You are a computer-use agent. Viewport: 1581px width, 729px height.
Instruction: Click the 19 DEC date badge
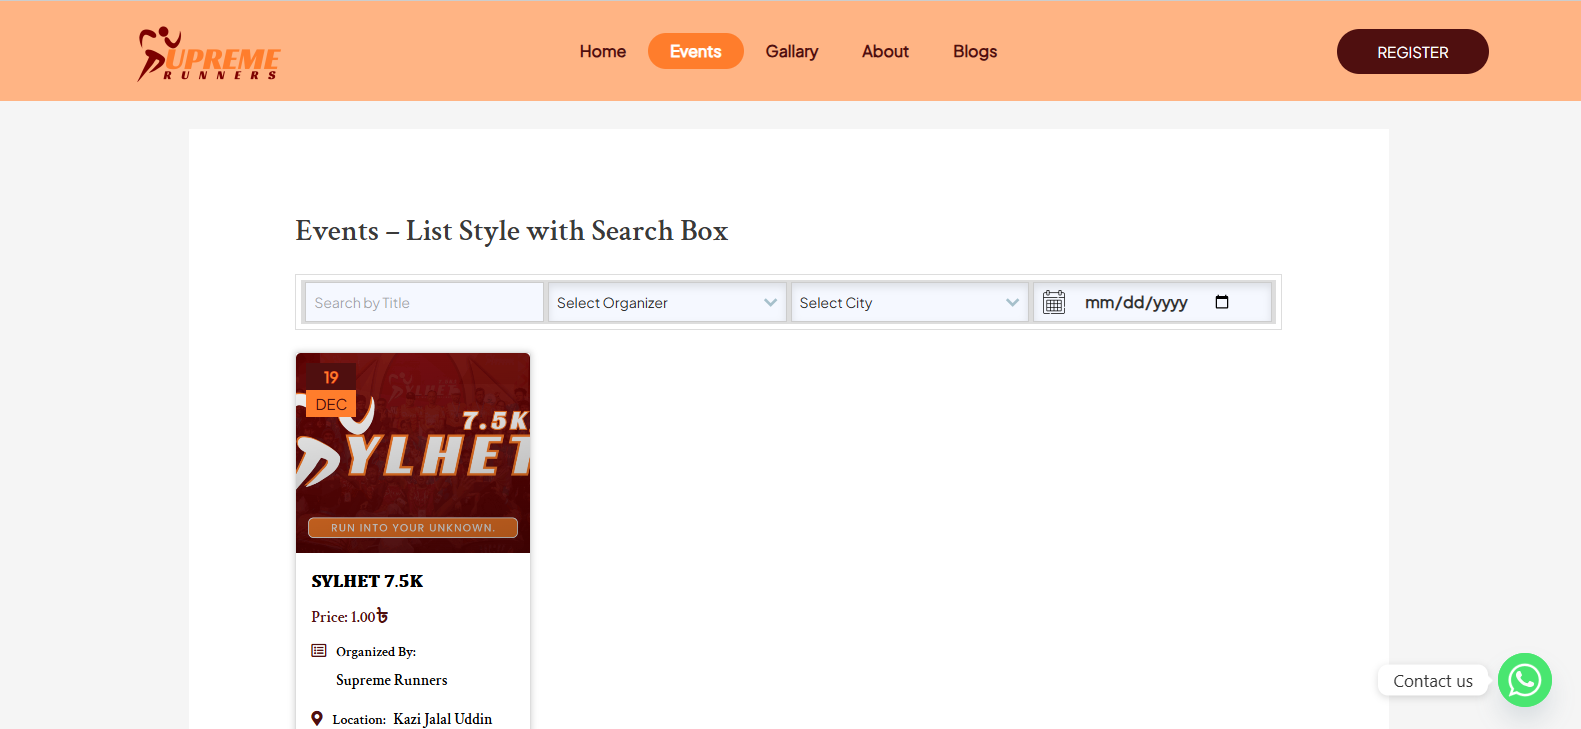click(x=331, y=391)
